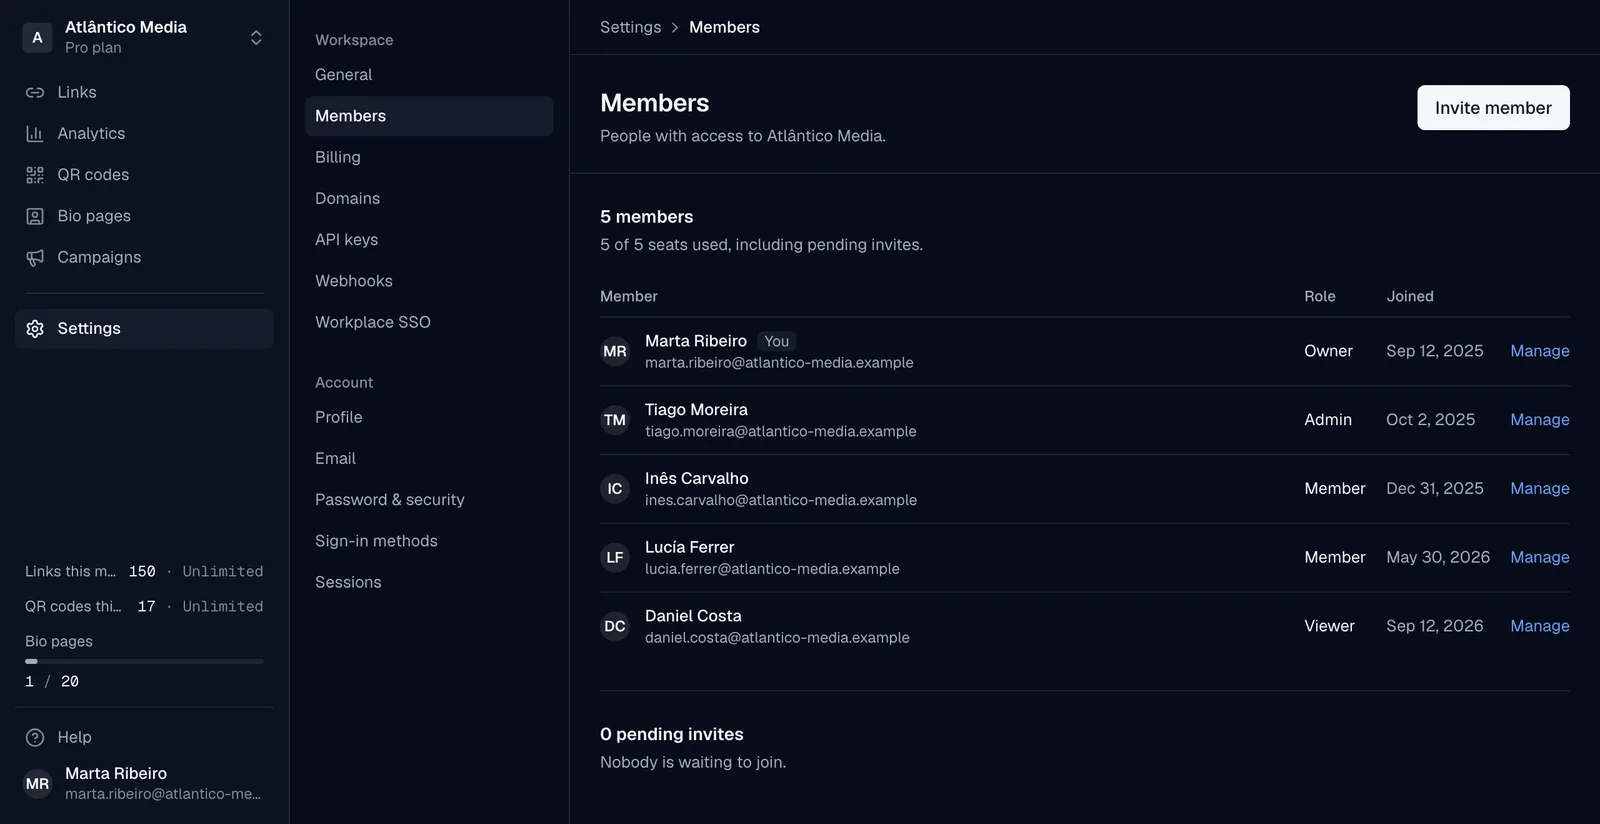Open API keys settings

[429, 240]
